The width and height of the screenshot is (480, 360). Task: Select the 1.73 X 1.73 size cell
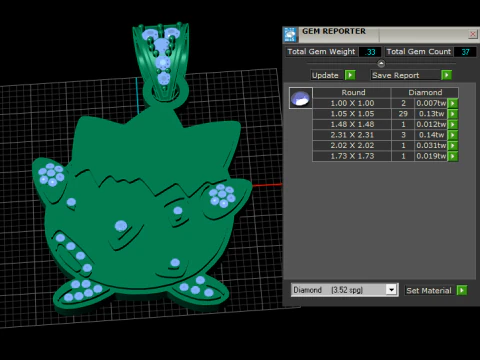352,156
